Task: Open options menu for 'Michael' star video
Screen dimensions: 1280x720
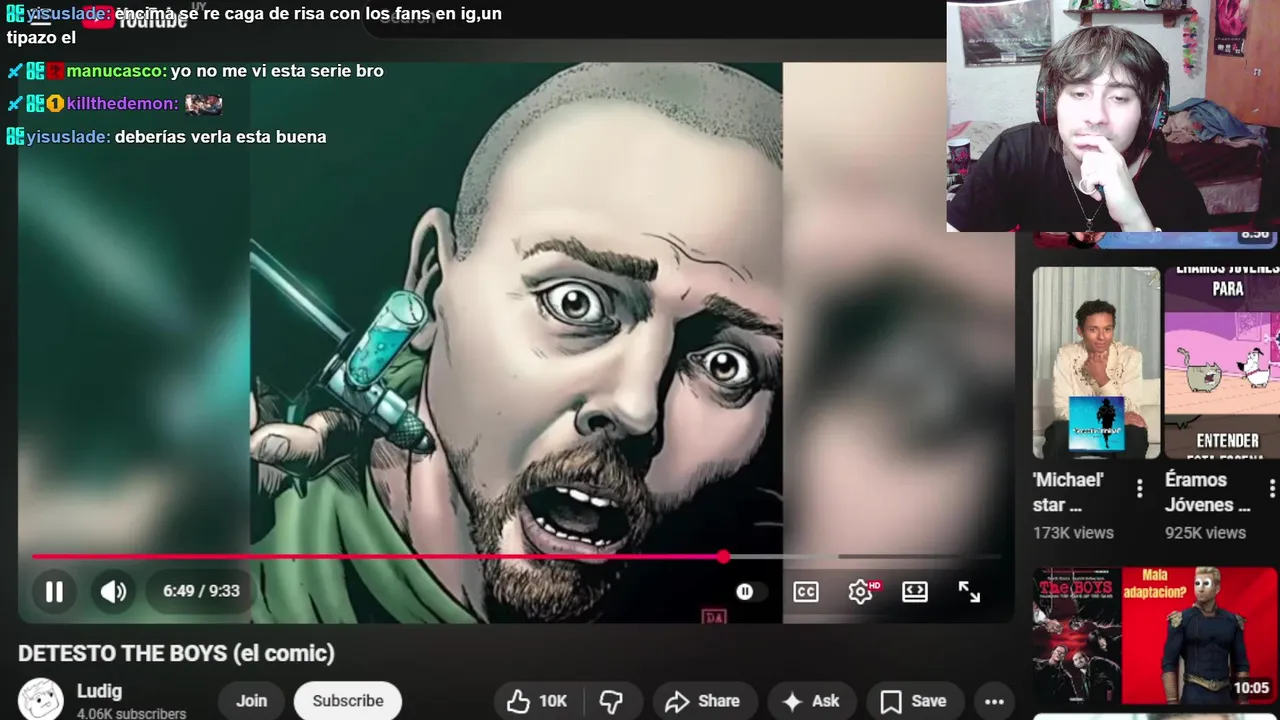Action: [1139, 488]
